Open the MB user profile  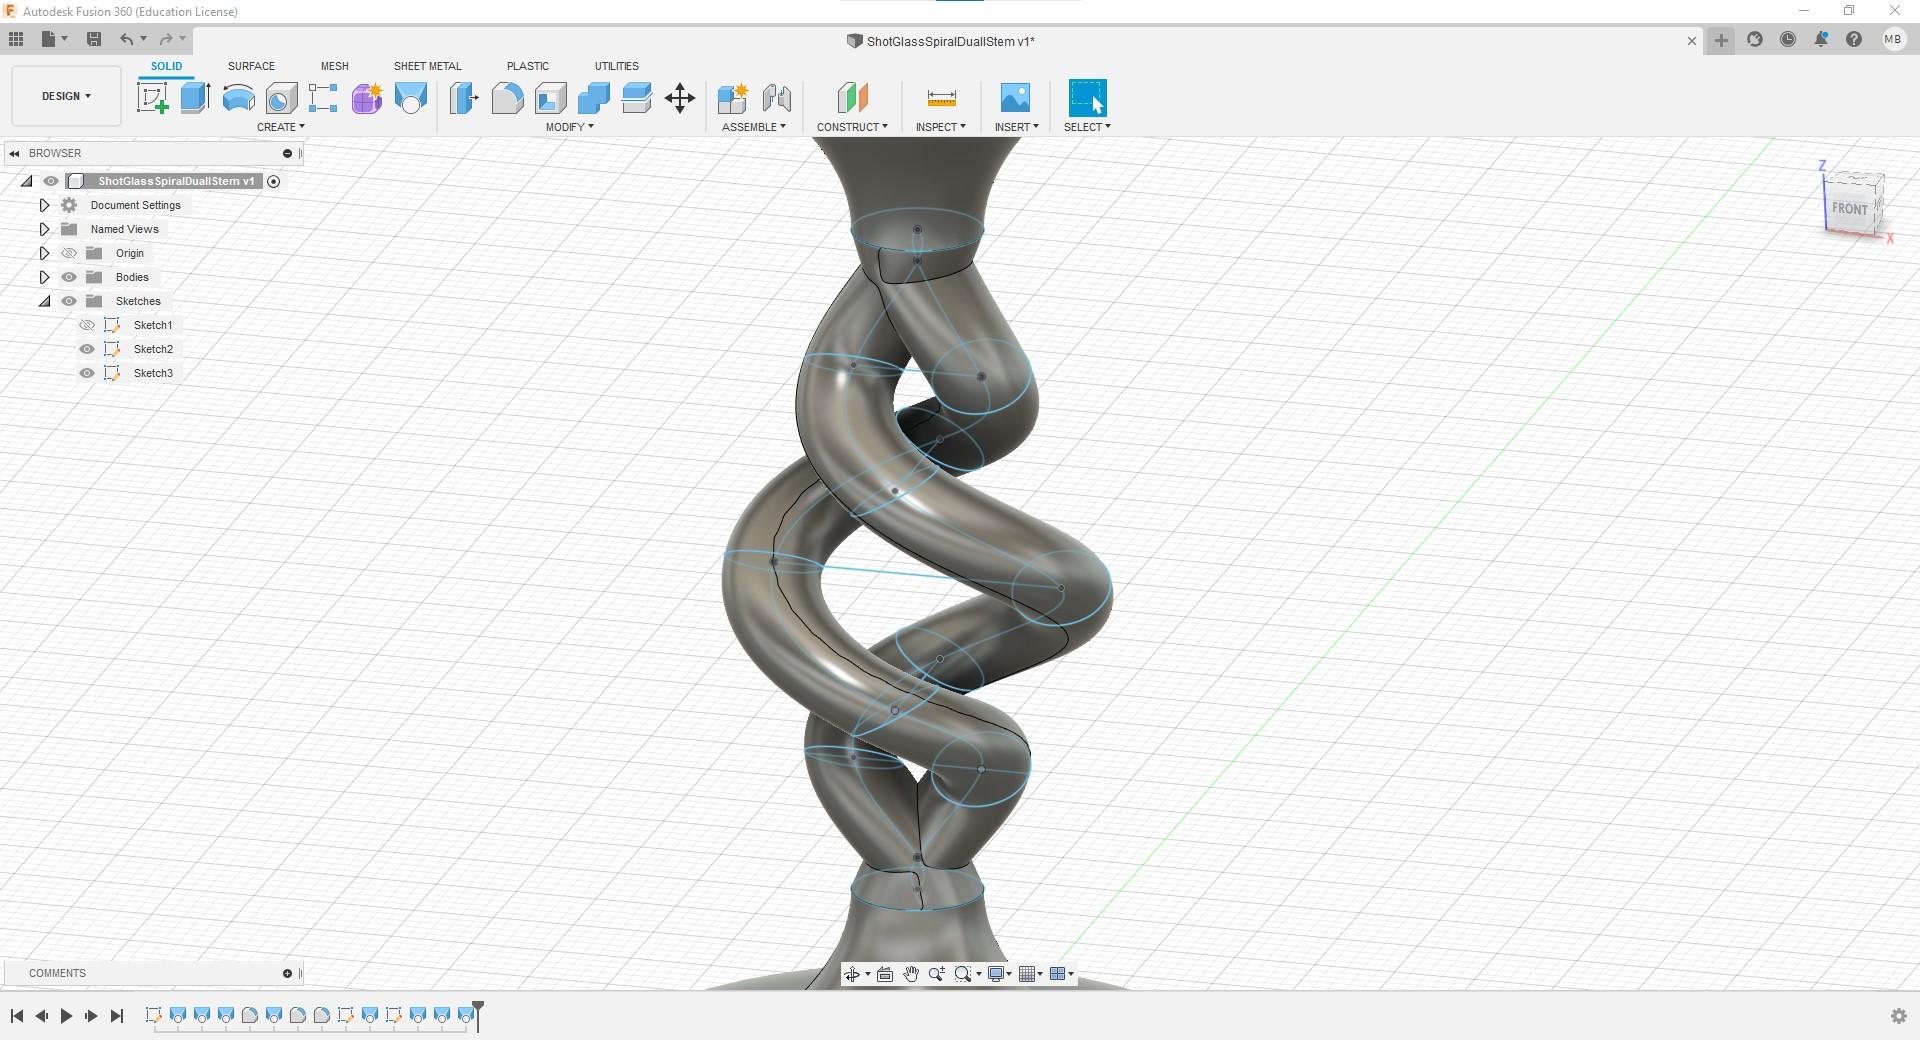coord(1892,40)
